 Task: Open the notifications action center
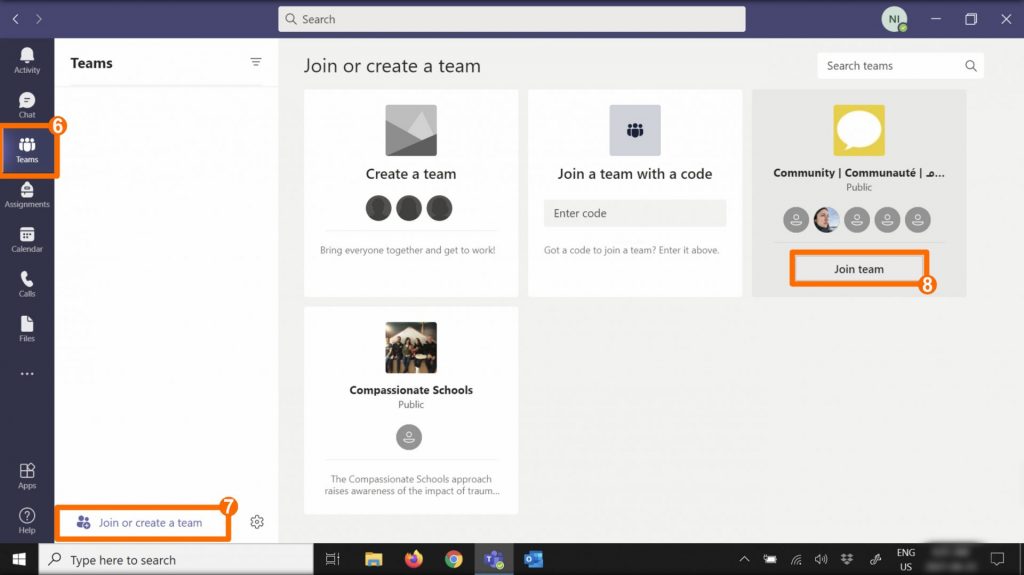pos(997,559)
